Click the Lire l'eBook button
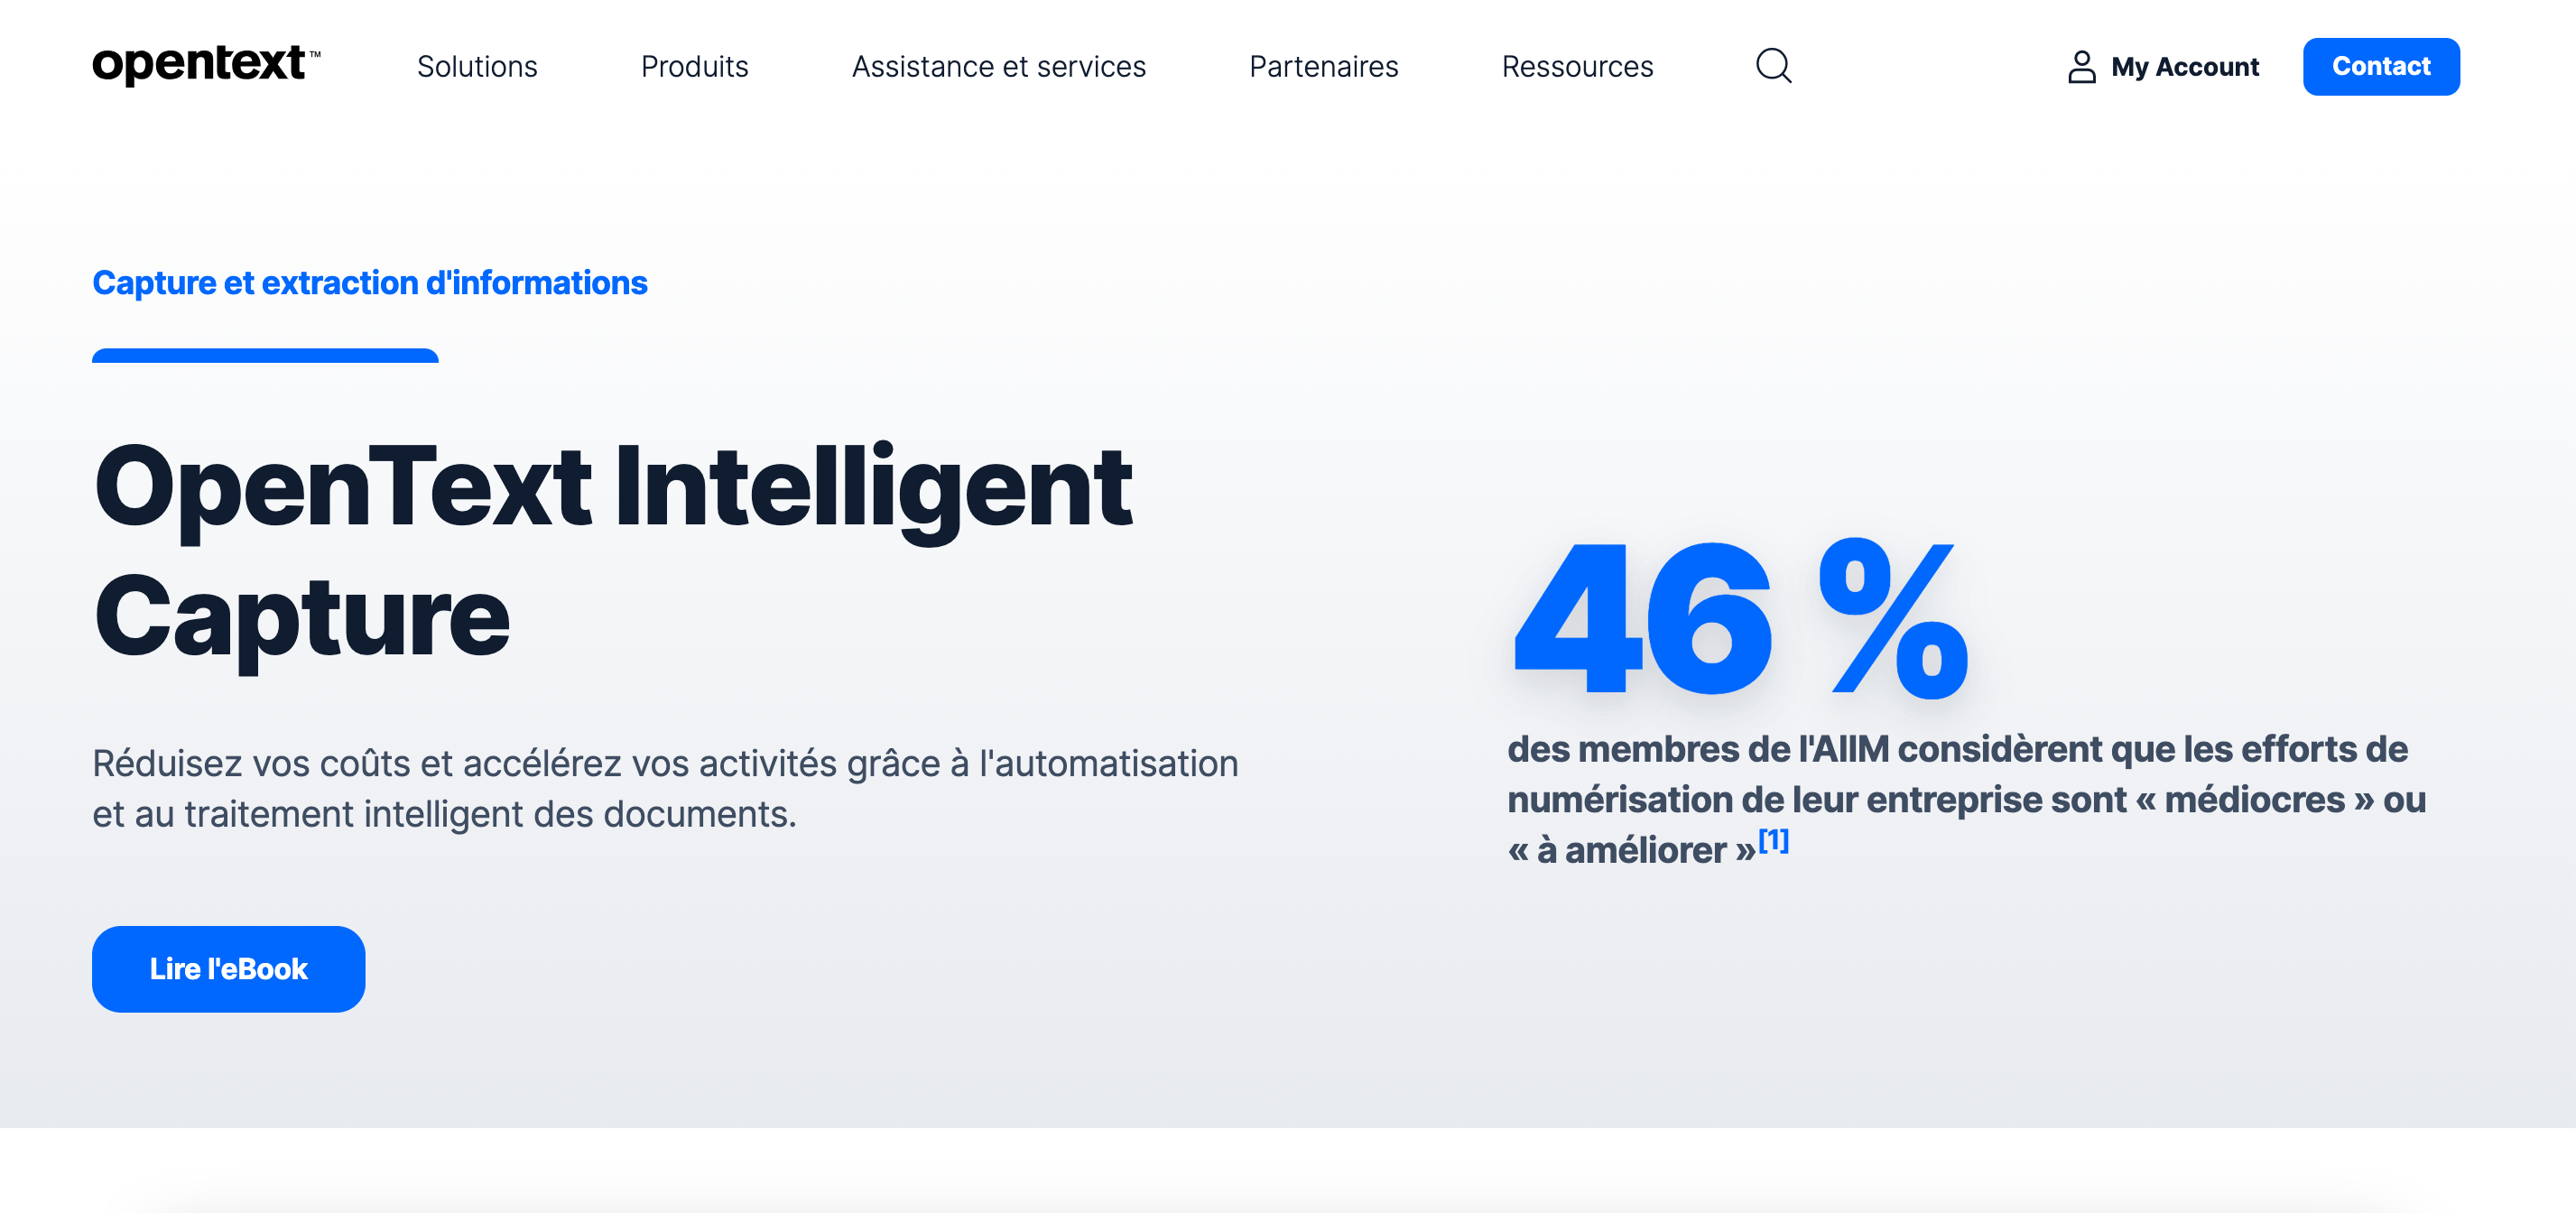This screenshot has width=2576, height=1213. pyautogui.click(x=228, y=968)
